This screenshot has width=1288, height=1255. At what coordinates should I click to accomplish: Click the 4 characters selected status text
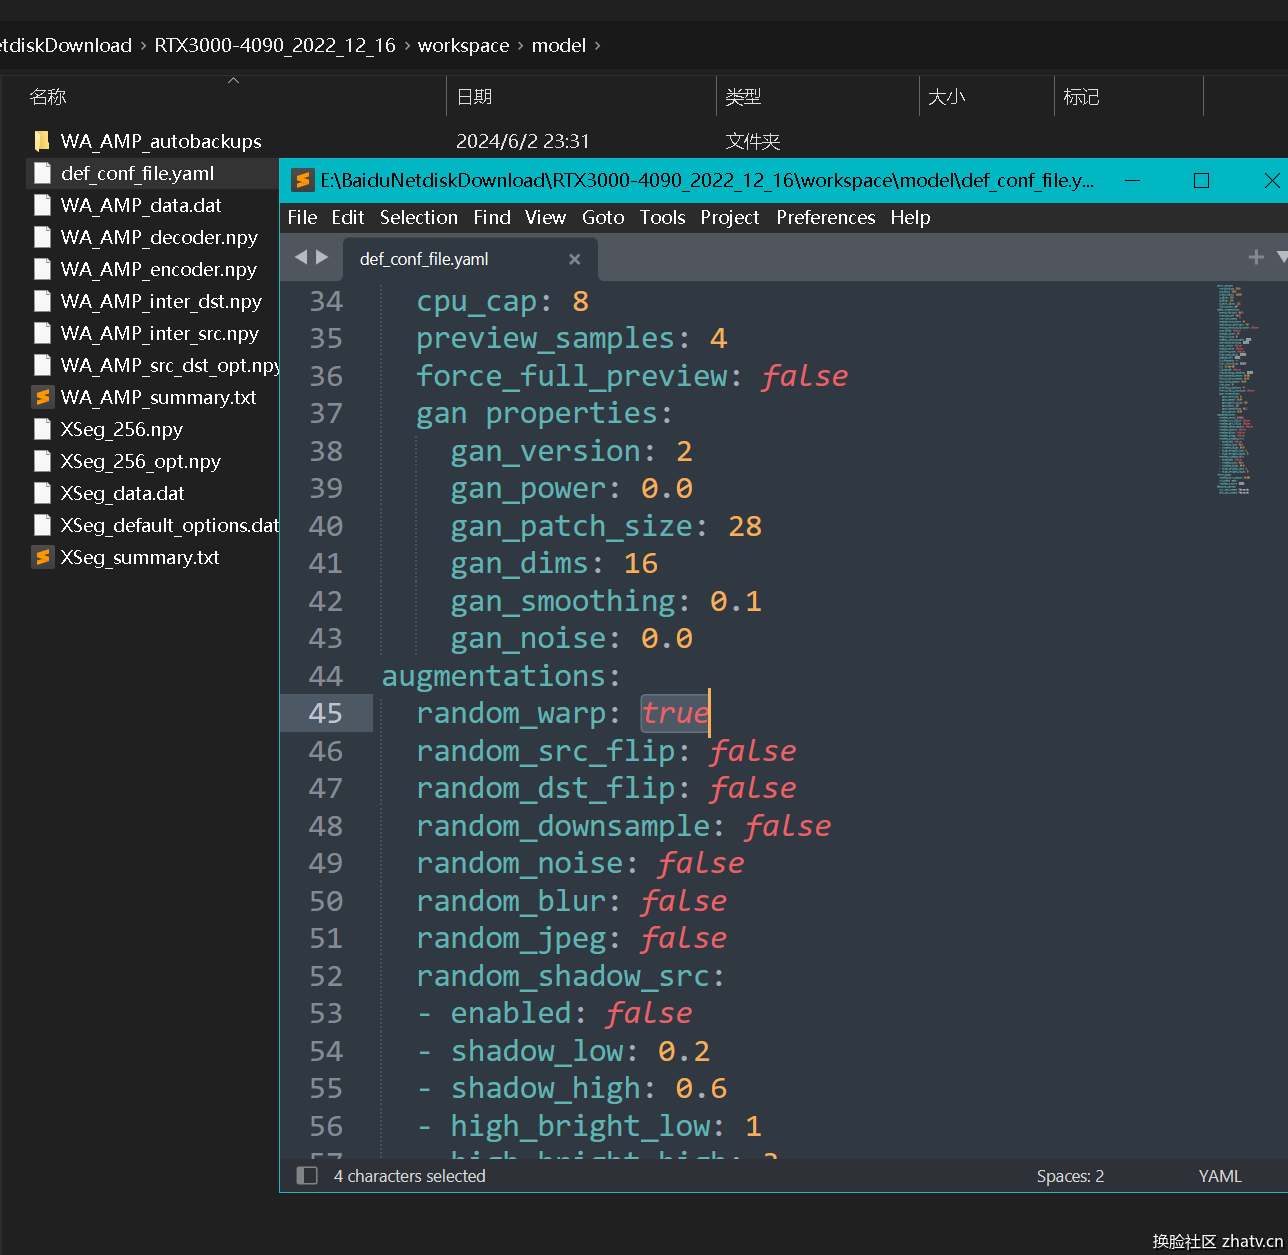409,1176
